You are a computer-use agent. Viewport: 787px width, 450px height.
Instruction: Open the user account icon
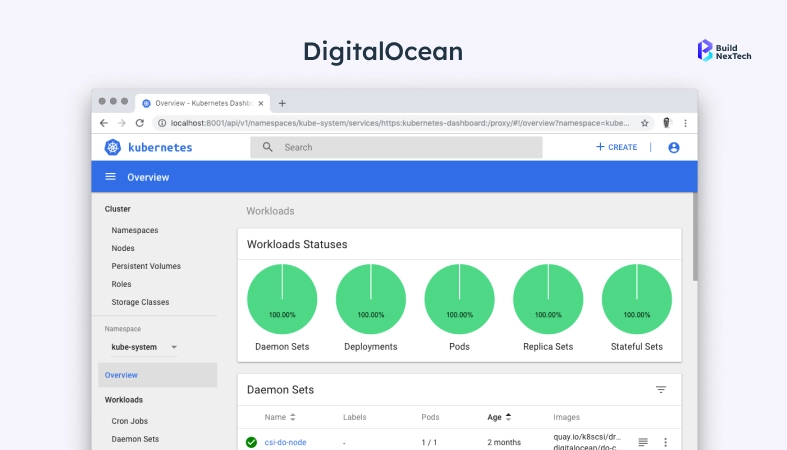pos(674,147)
